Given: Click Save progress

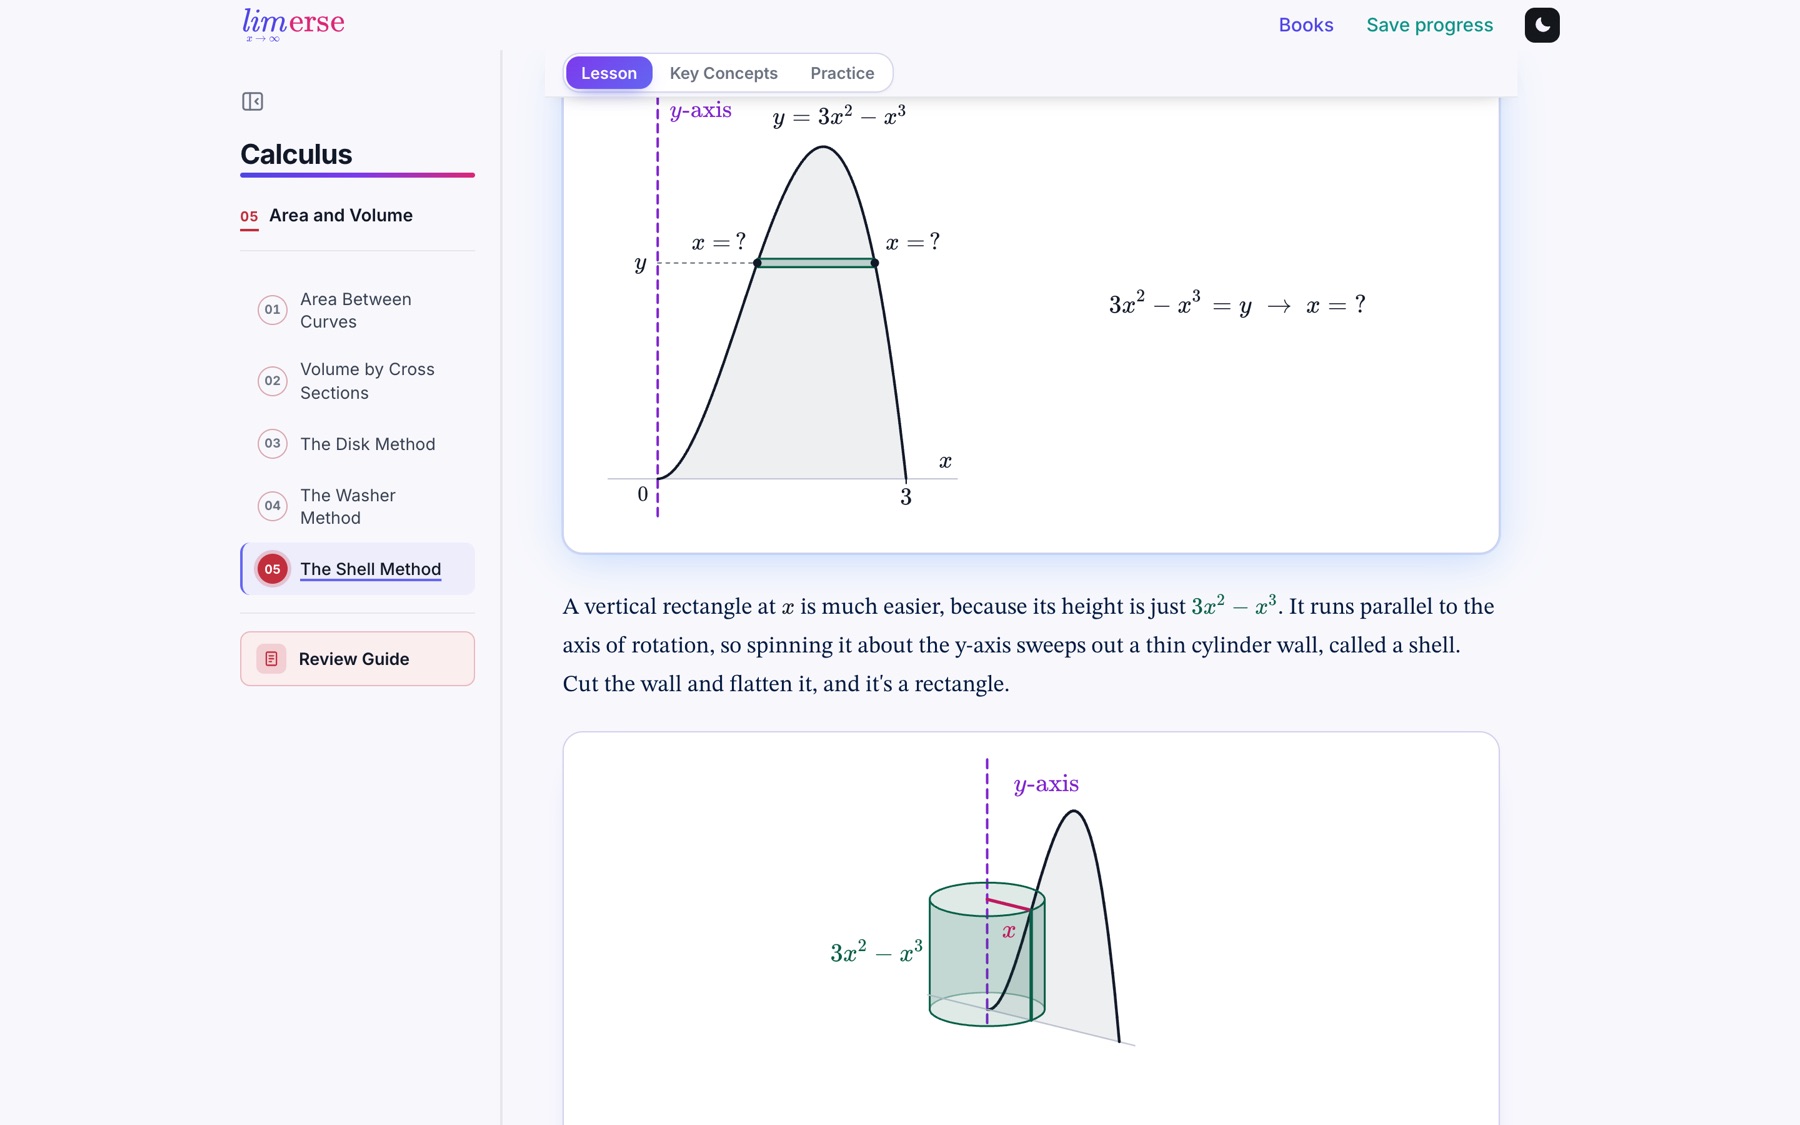Looking at the screenshot, I should point(1429,25).
